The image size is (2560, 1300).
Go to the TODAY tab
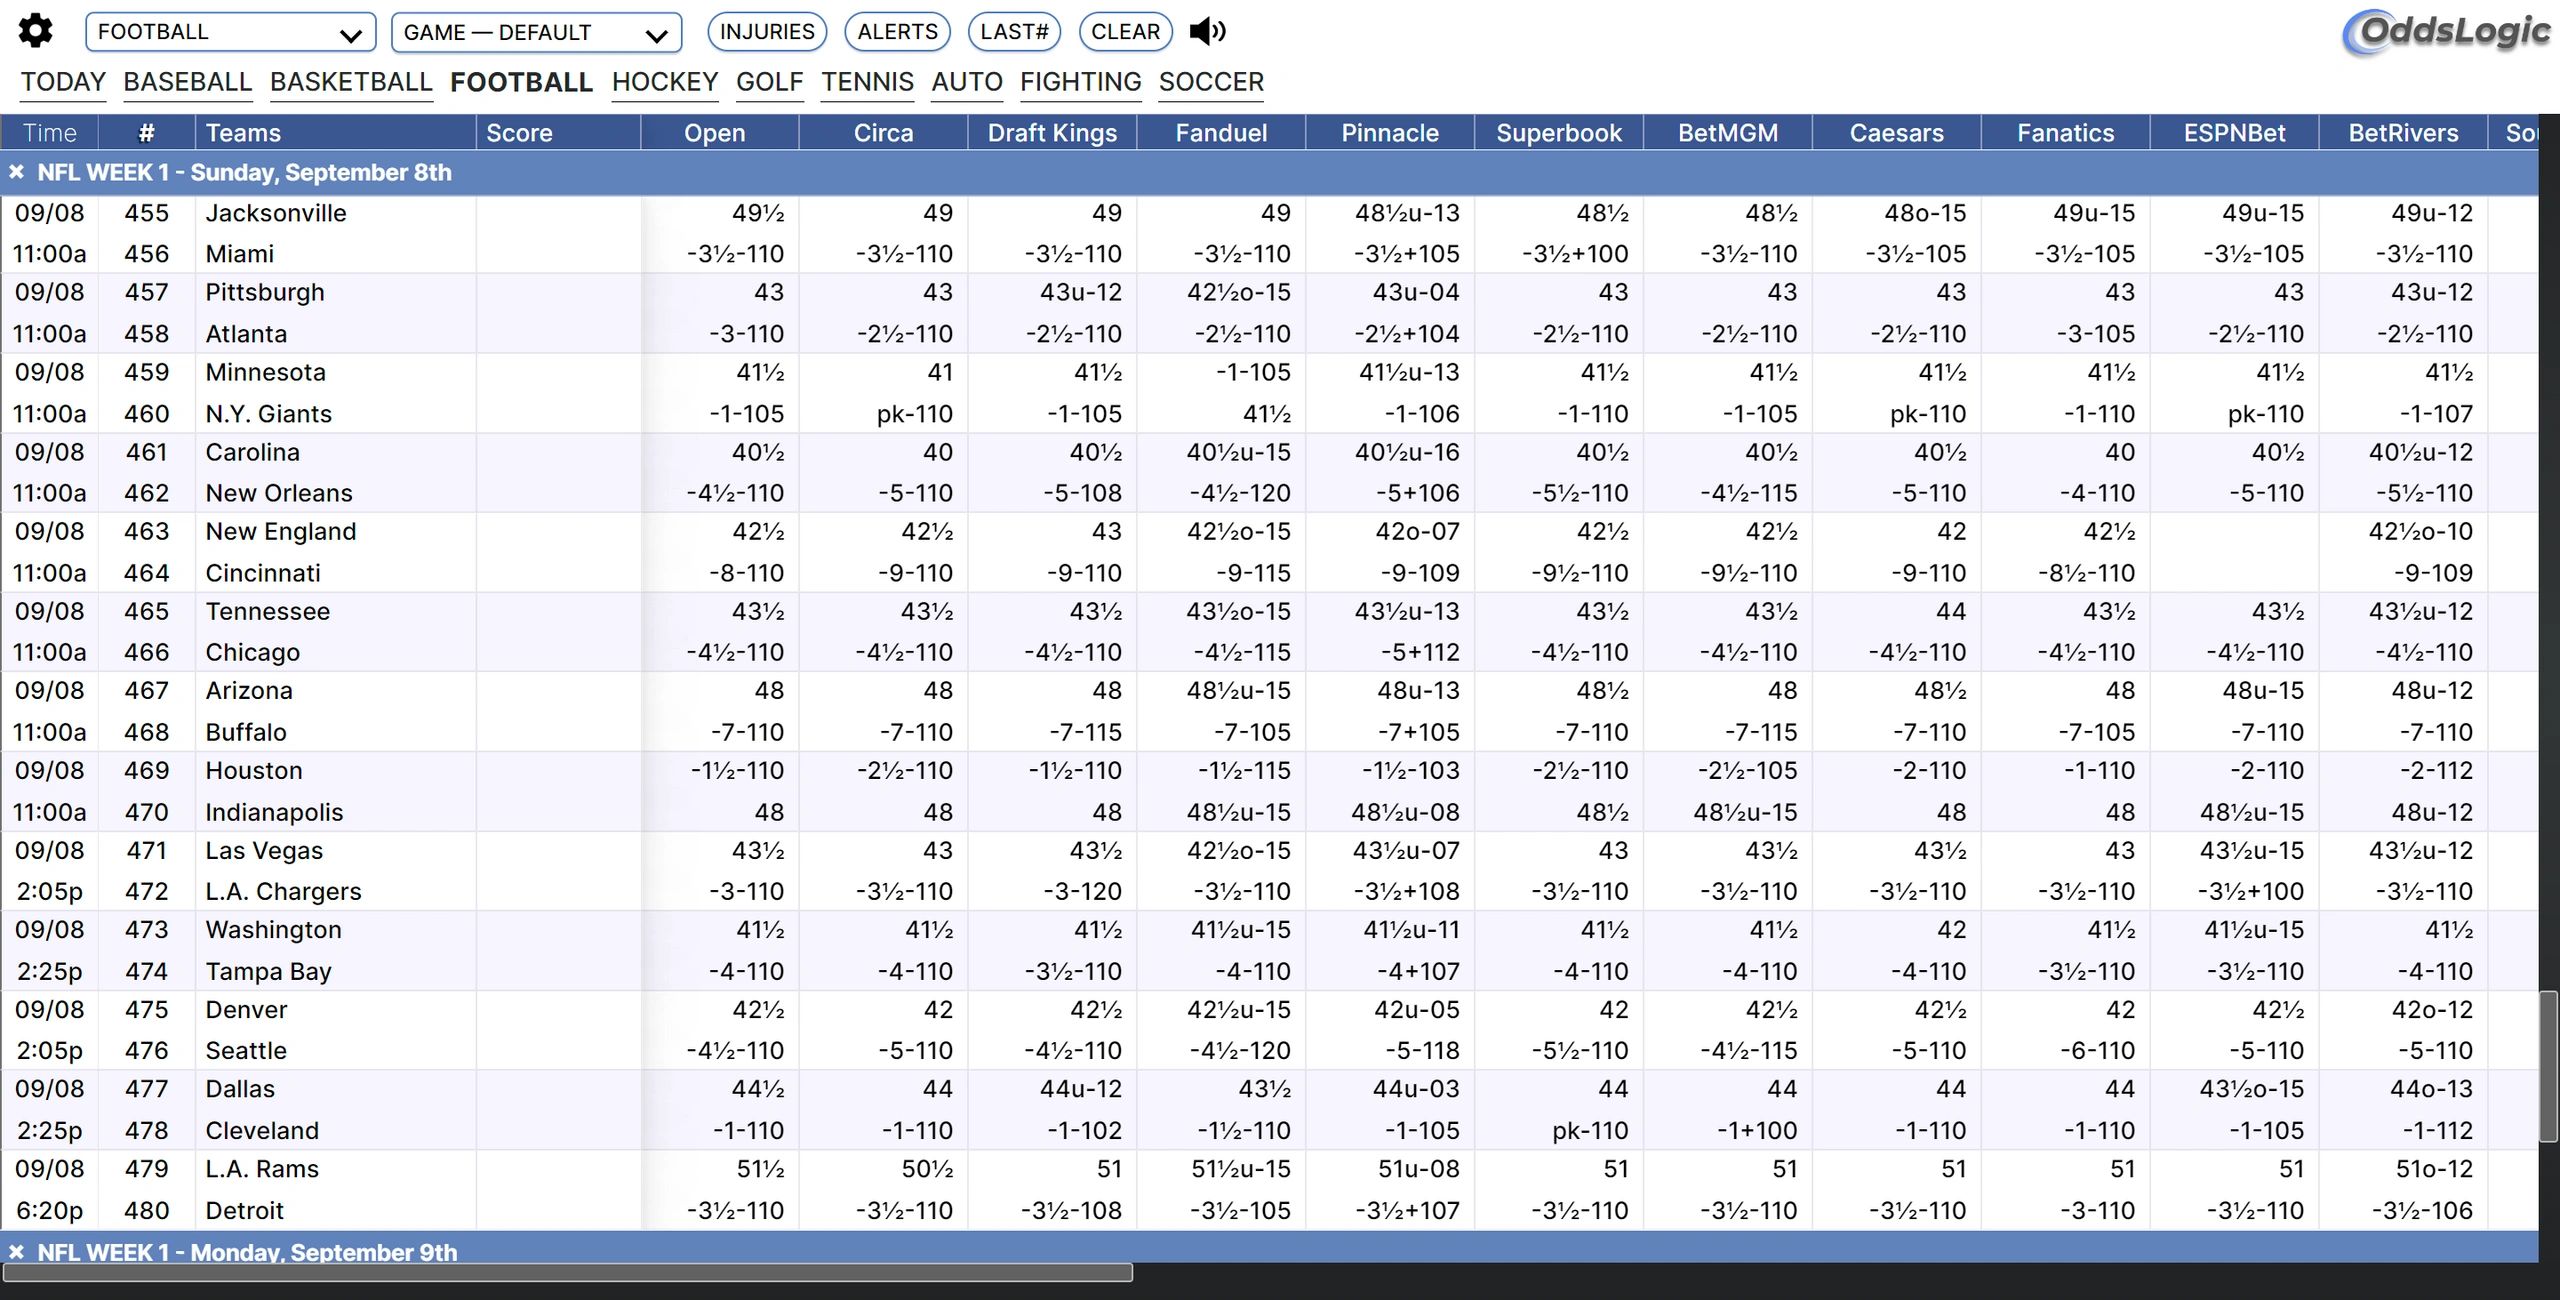click(x=63, y=82)
